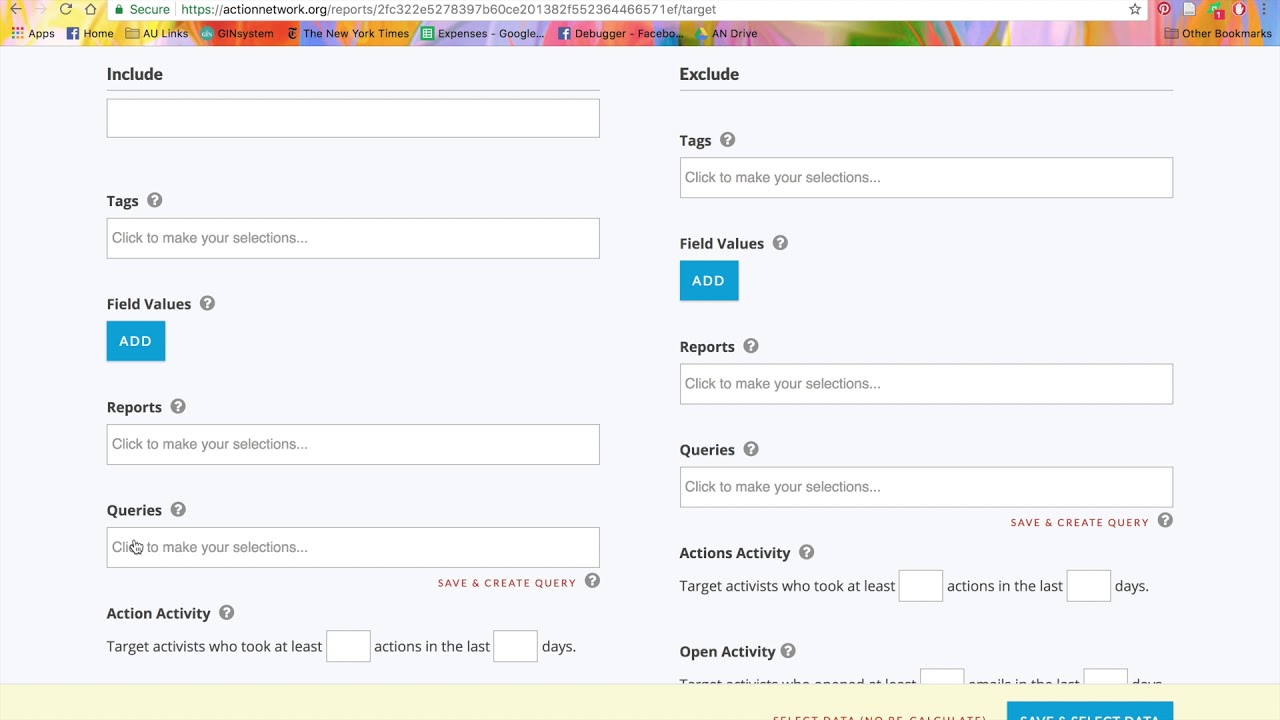
Task: Click the Secure padlock site info
Action: coord(142,9)
